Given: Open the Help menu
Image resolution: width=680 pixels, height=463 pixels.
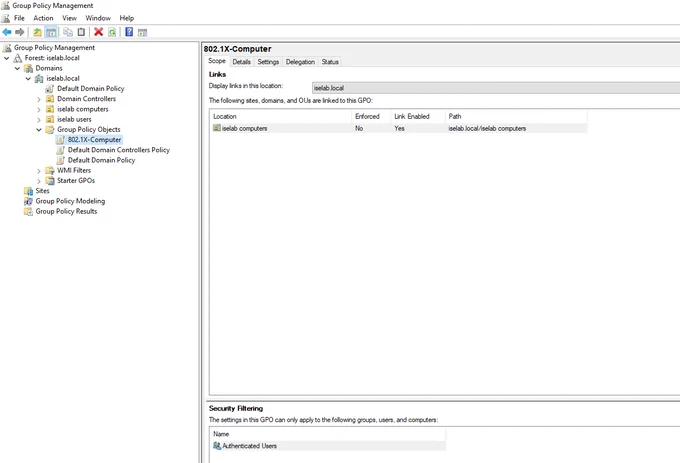Looking at the screenshot, I should coord(127,18).
